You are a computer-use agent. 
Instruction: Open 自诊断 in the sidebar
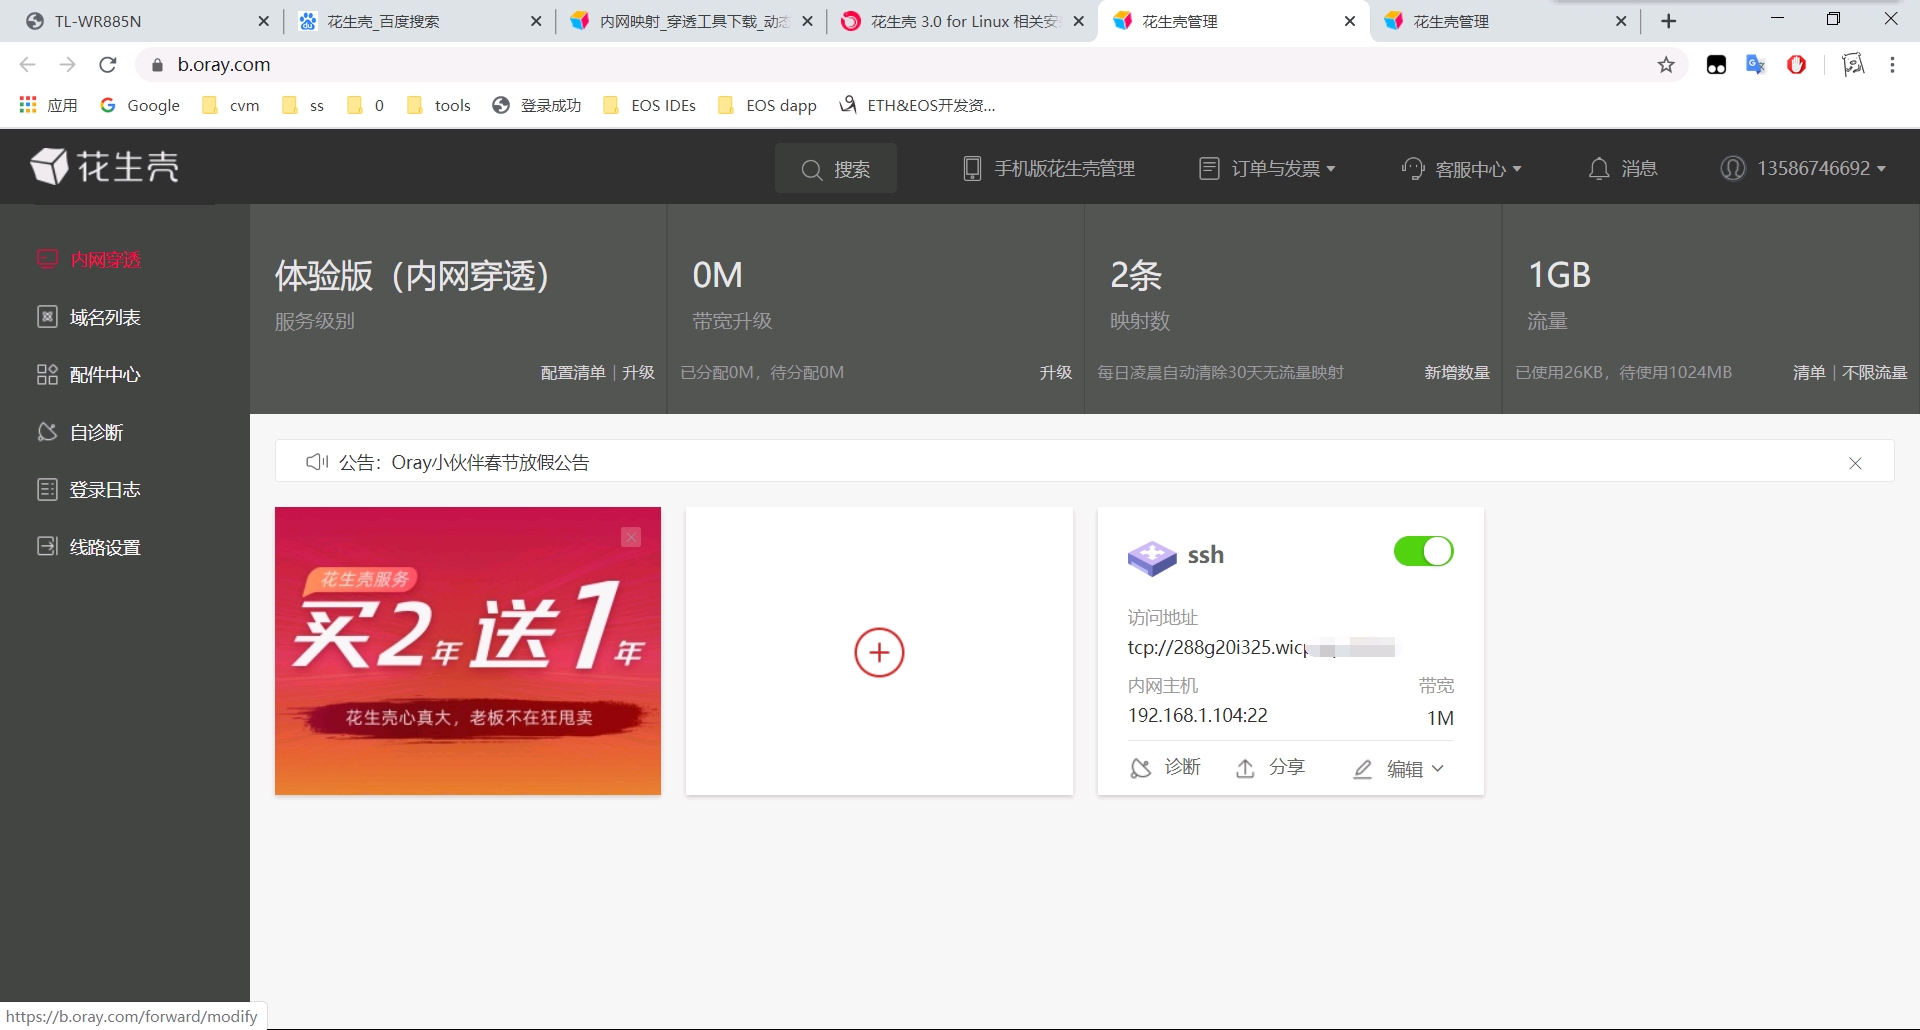80,432
